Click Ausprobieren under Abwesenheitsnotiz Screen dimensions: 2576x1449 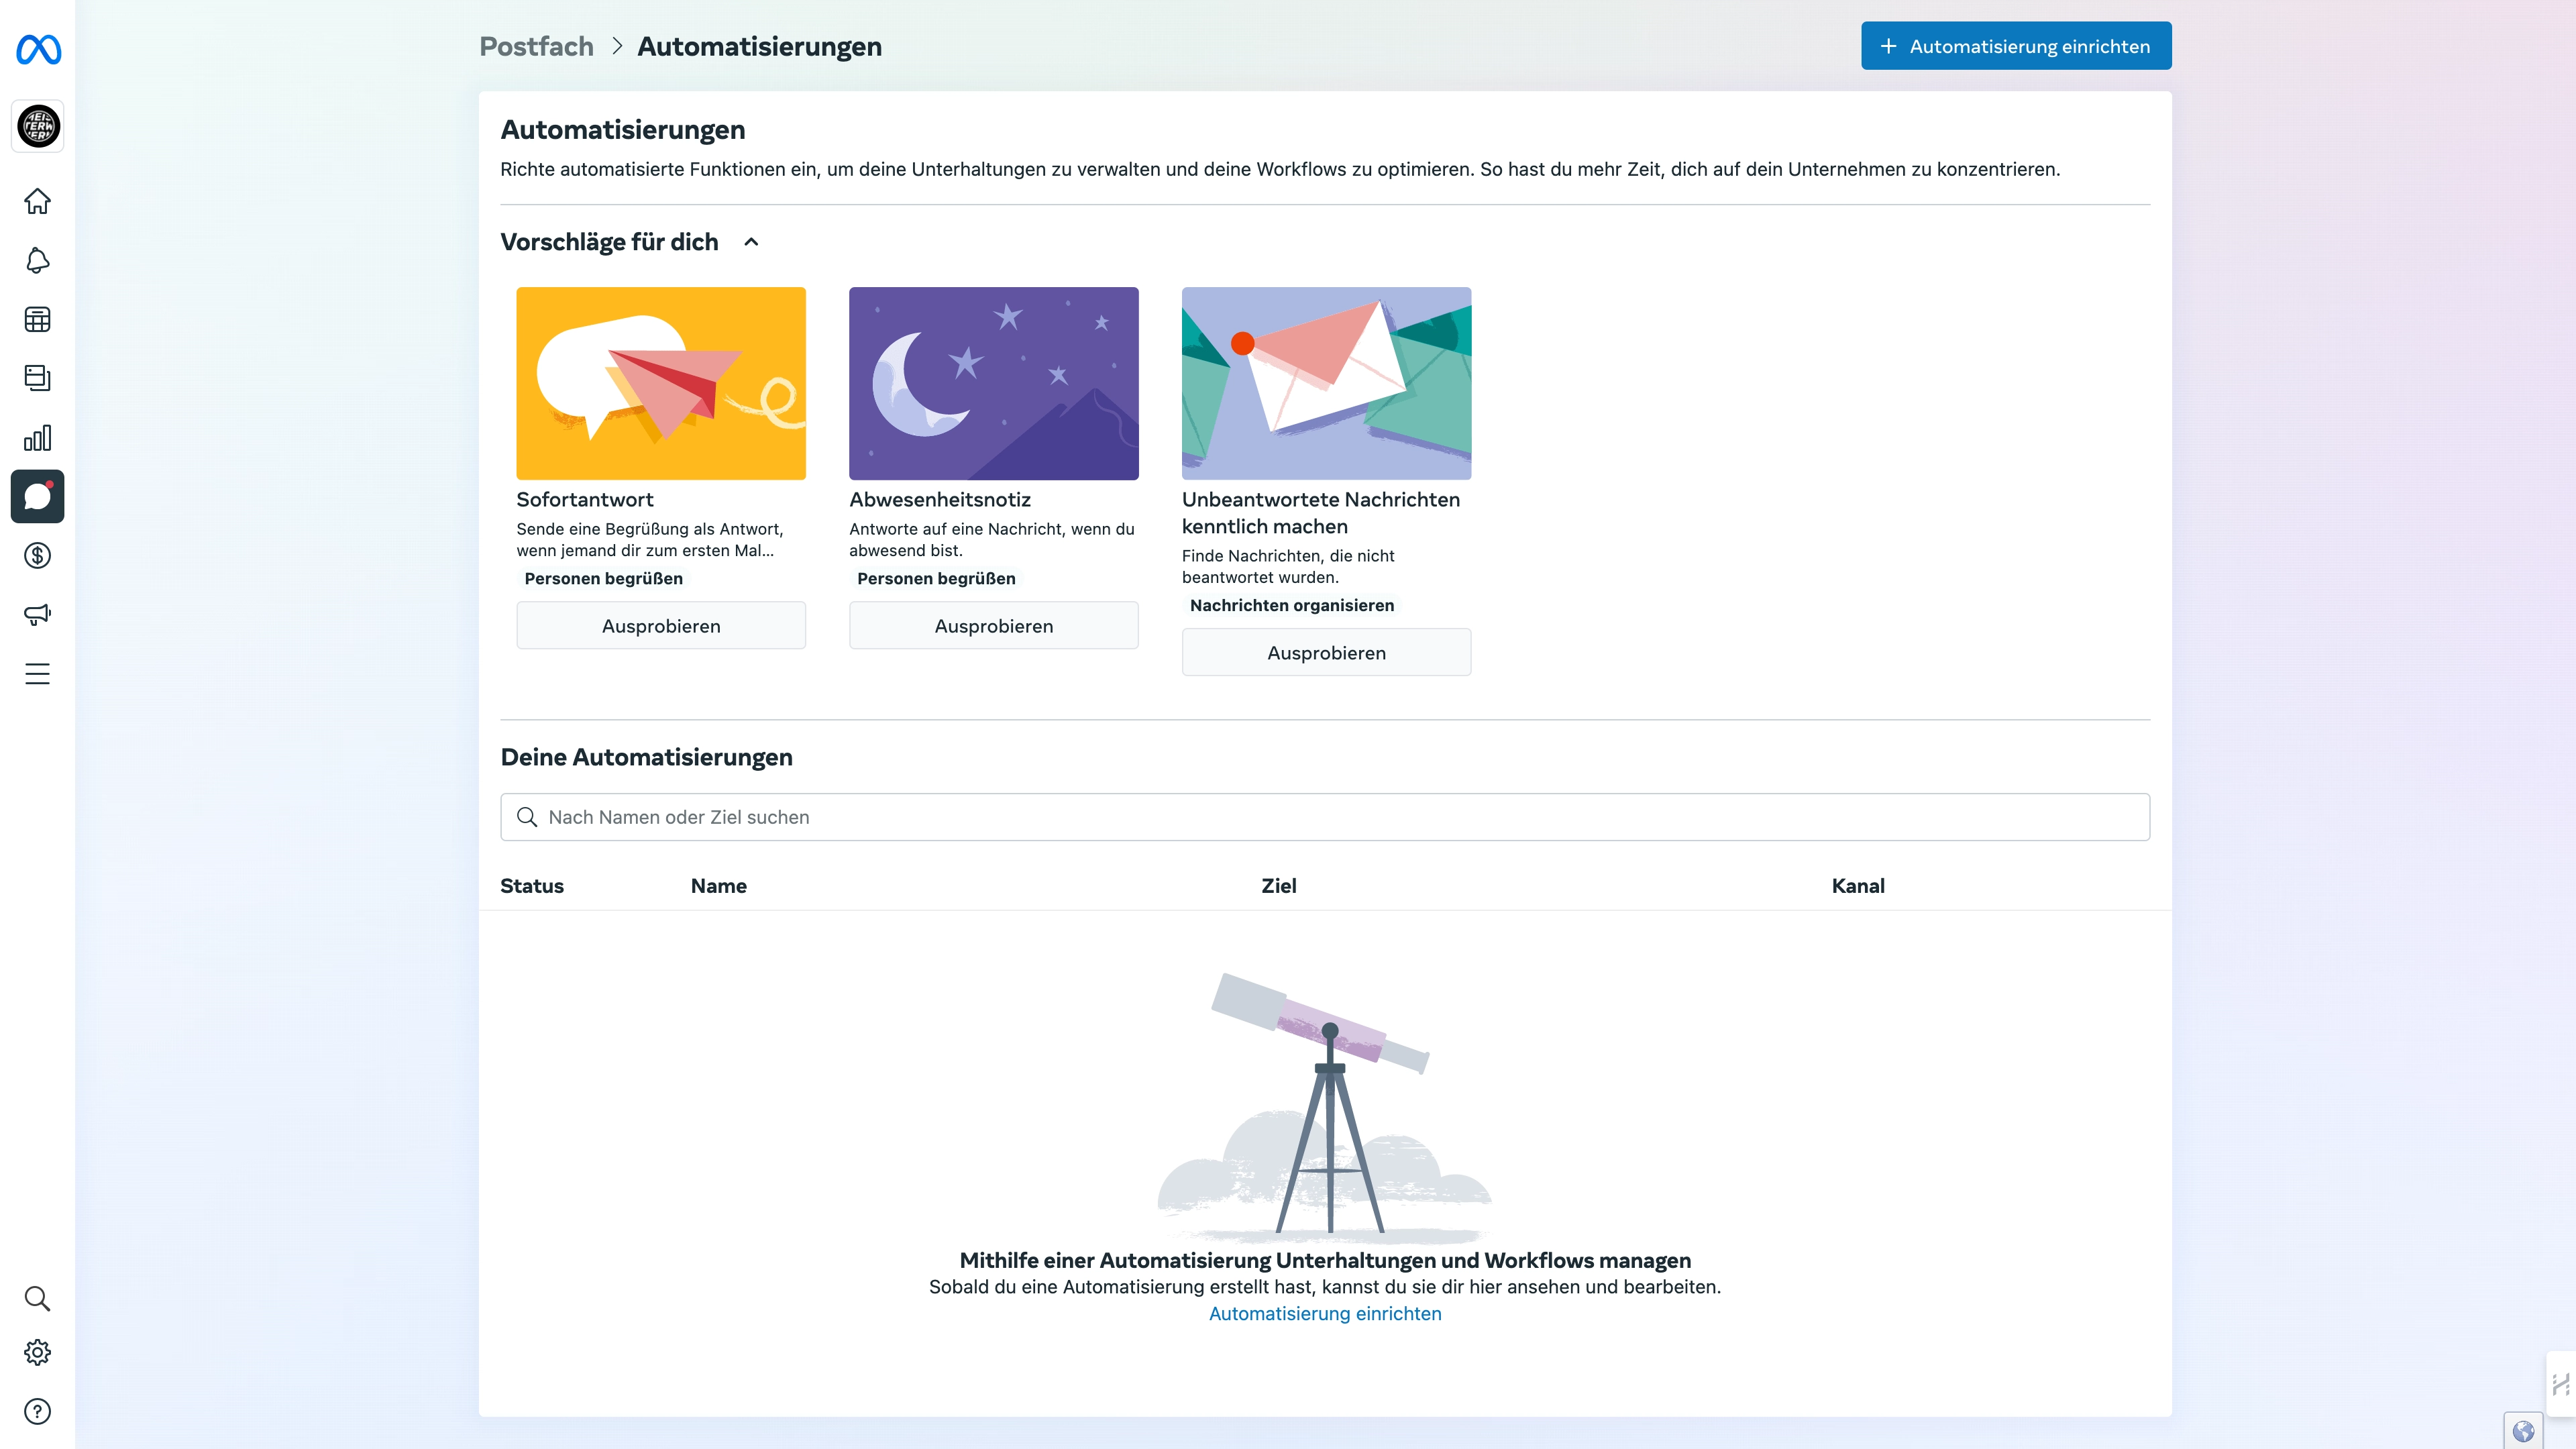pyautogui.click(x=994, y=626)
